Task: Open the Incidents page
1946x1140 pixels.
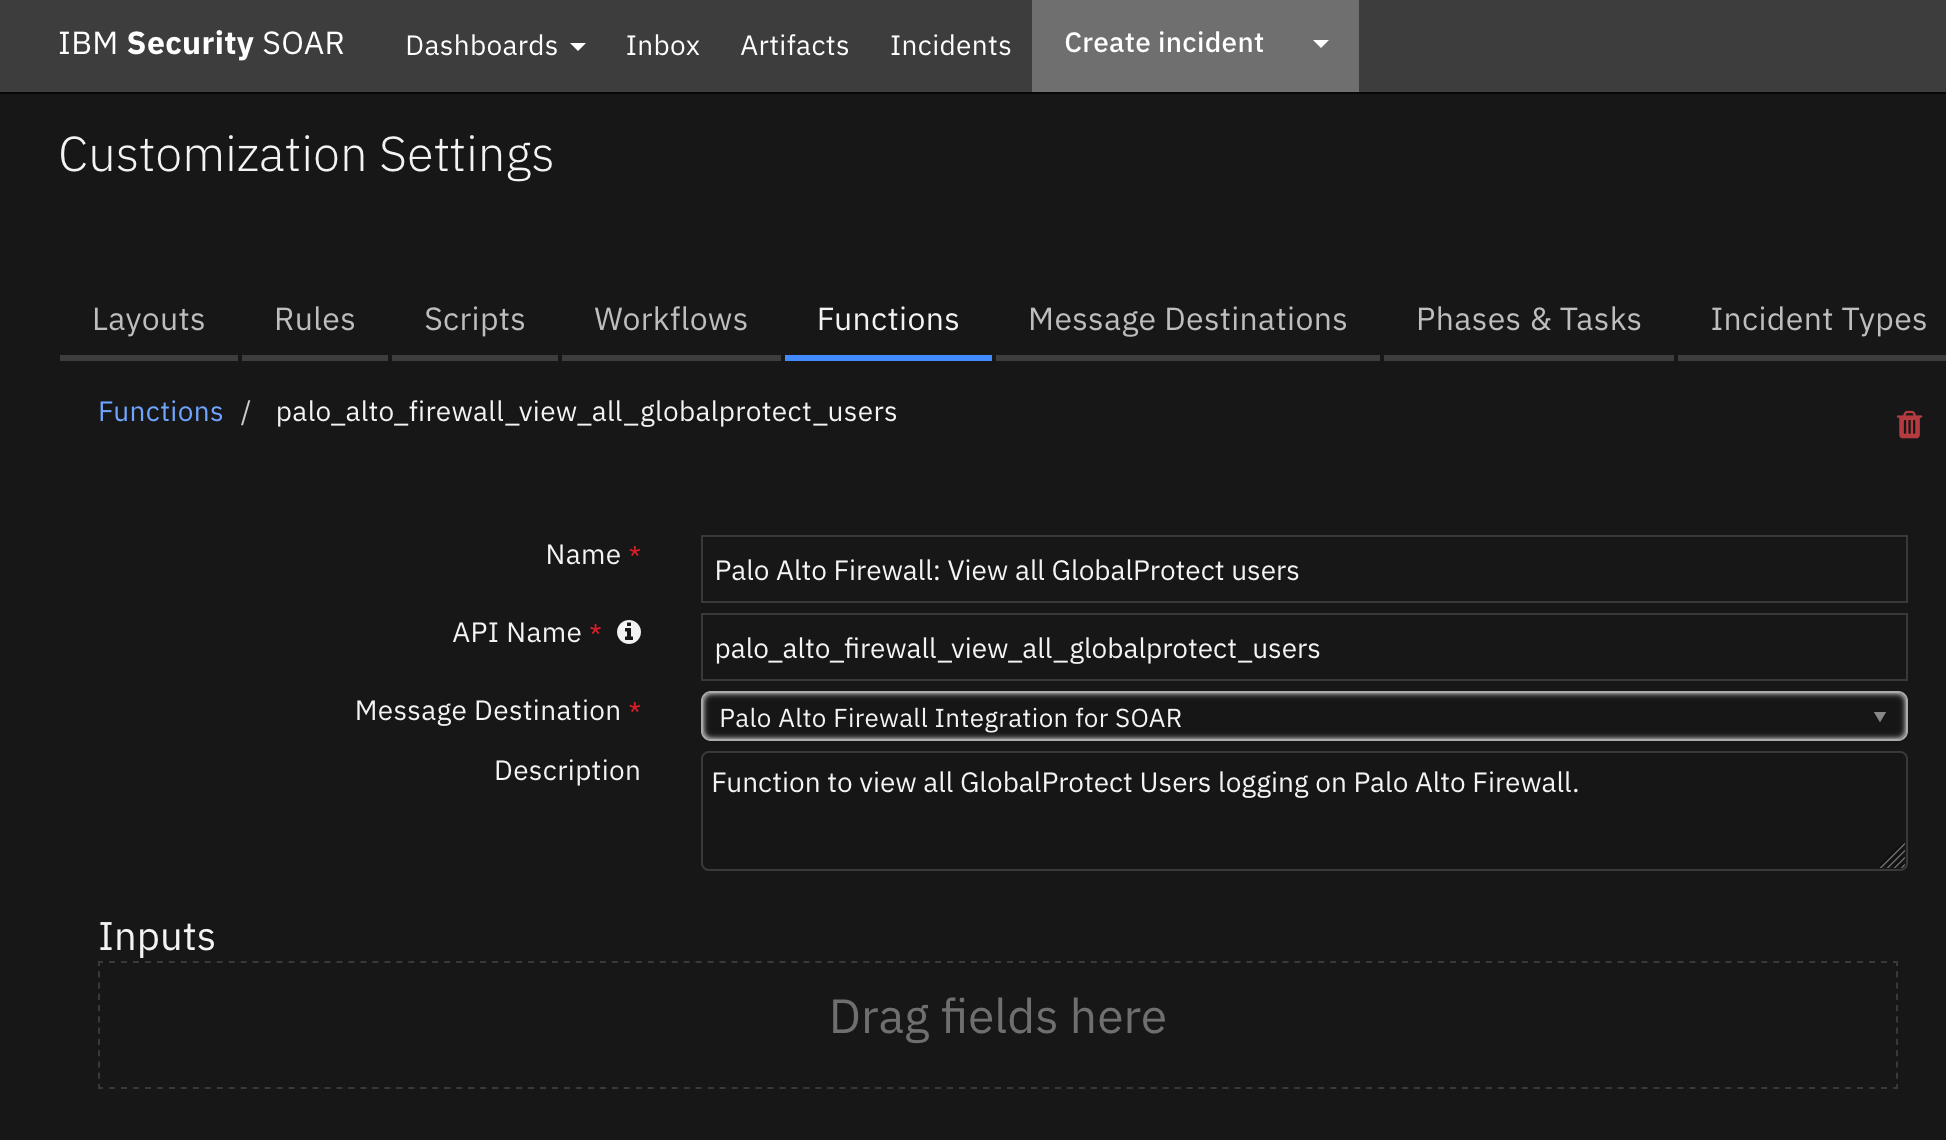Action: (x=950, y=45)
